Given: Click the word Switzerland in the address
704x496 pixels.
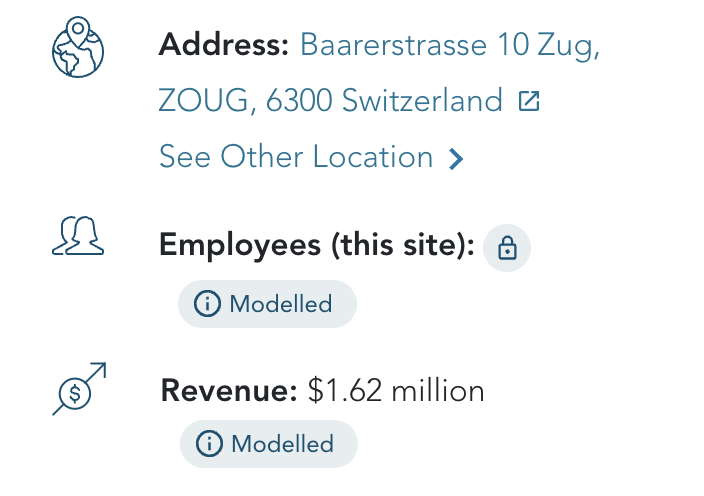Looking at the screenshot, I should click(422, 101).
